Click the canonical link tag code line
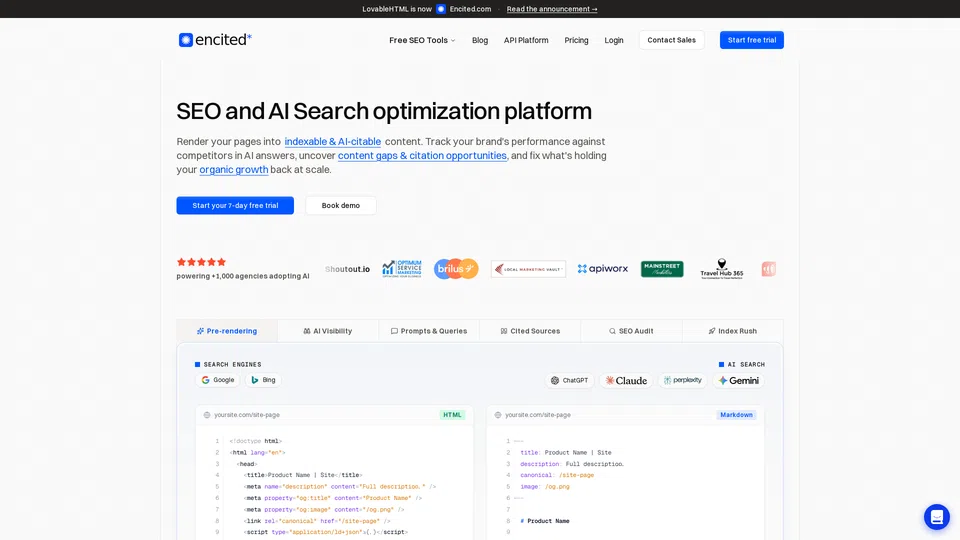This screenshot has width=960, height=540. [x=317, y=521]
